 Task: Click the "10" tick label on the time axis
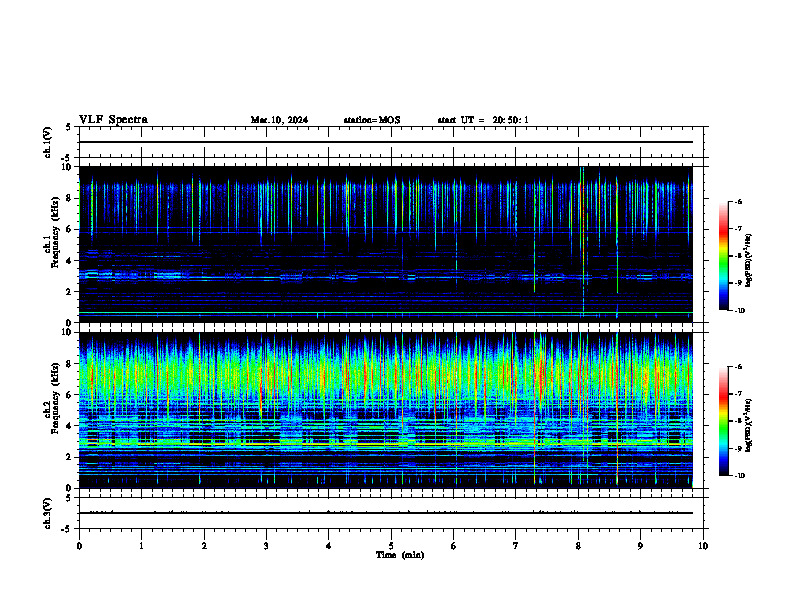[x=703, y=546]
